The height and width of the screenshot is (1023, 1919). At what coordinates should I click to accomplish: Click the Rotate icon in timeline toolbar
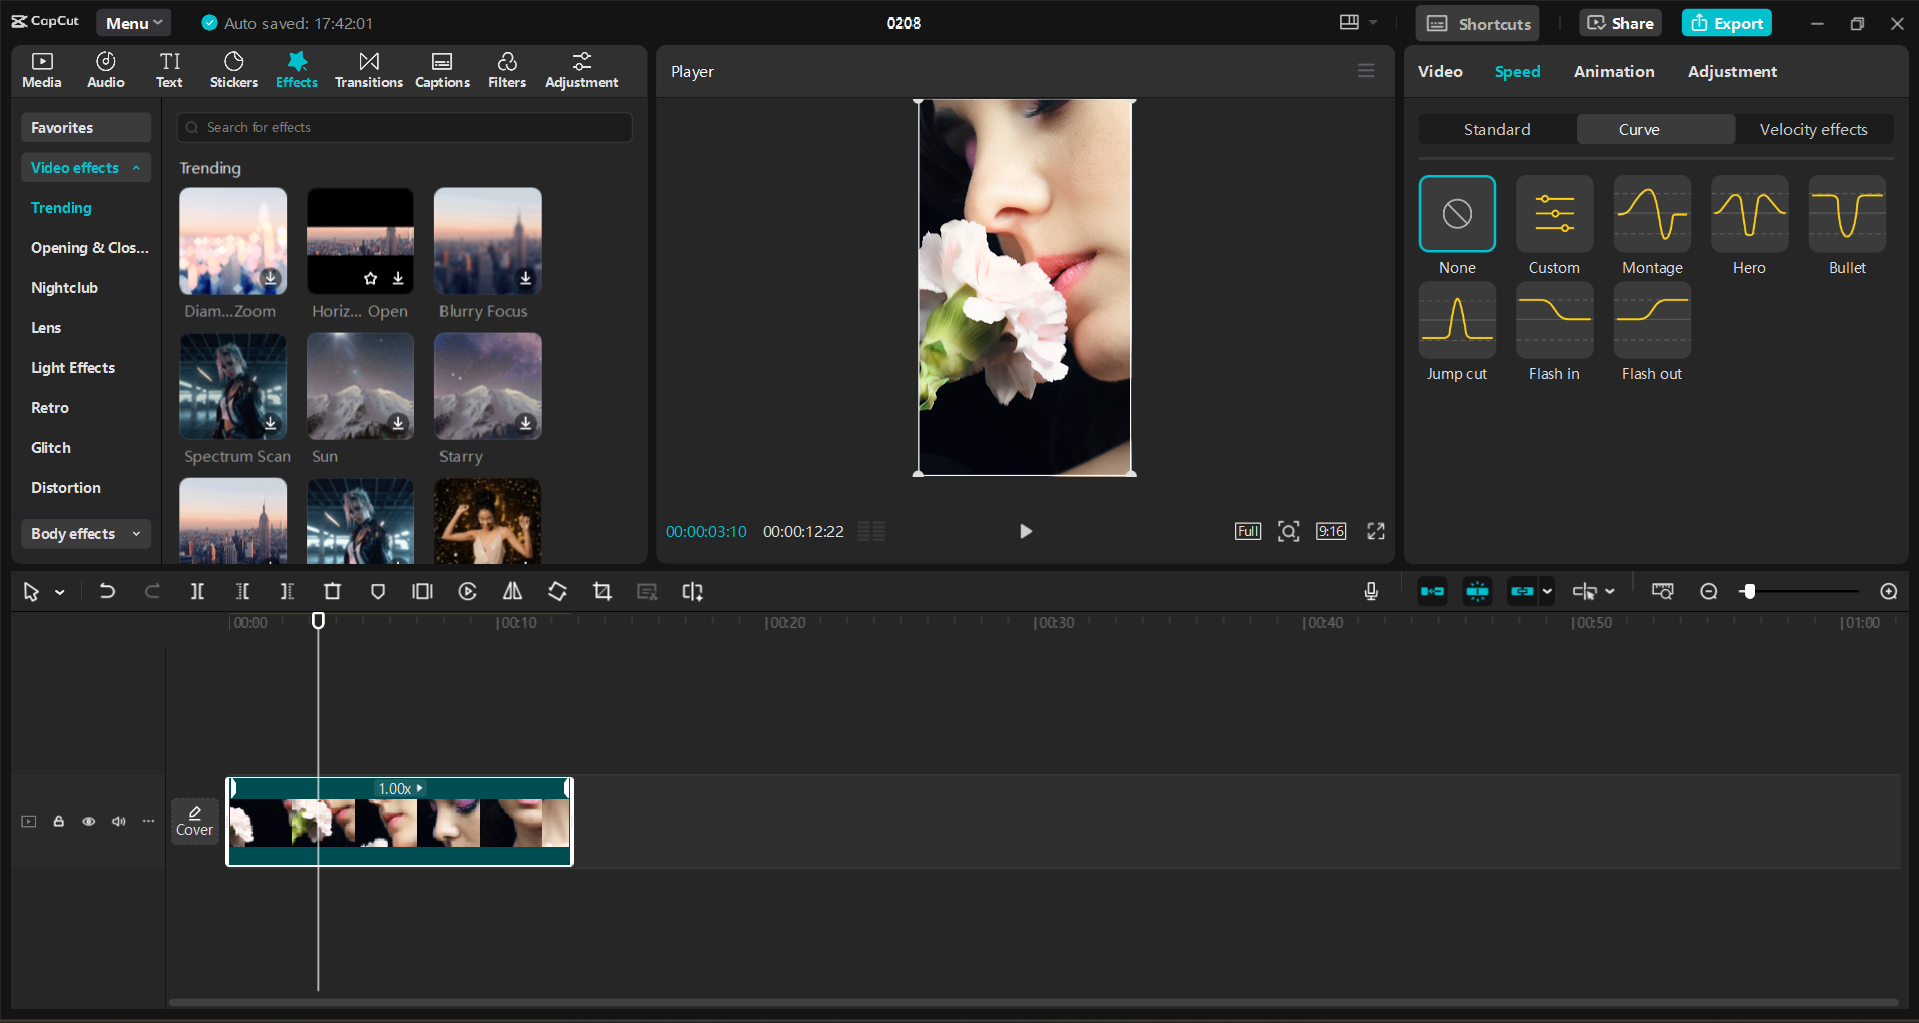click(x=557, y=592)
